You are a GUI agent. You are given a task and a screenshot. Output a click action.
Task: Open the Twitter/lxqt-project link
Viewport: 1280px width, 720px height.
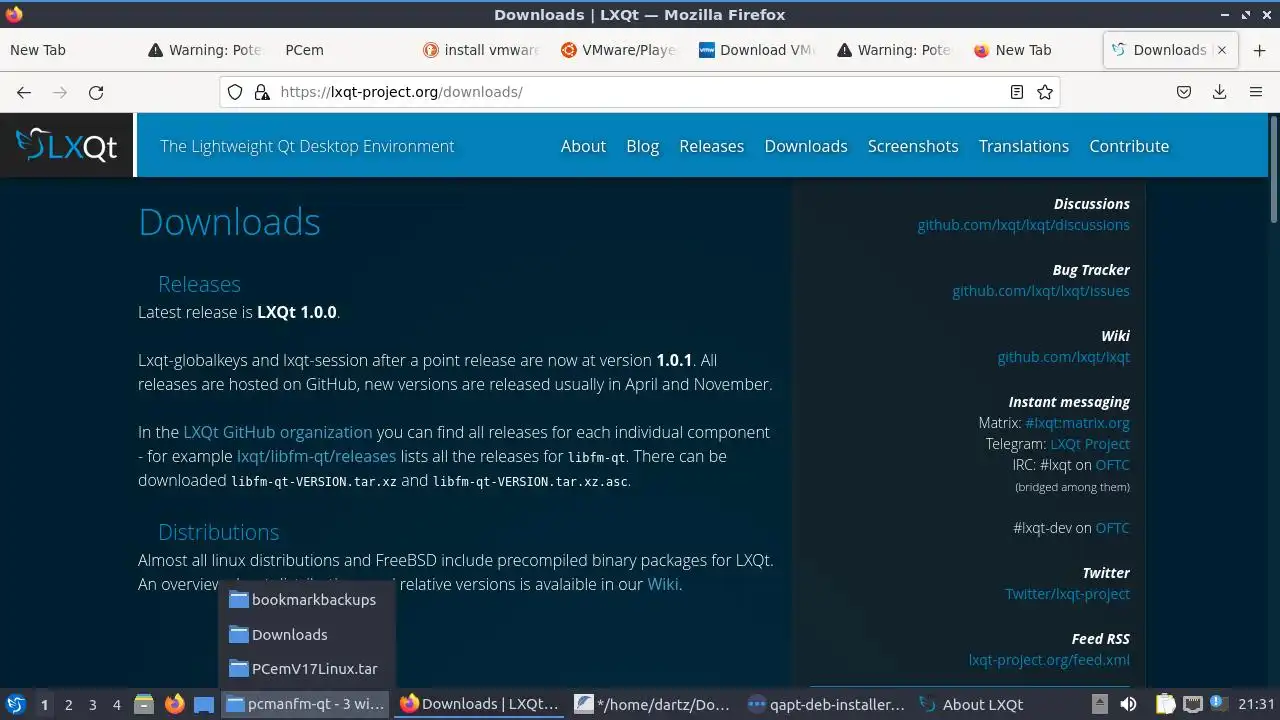pyautogui.click(x=1067, y=594)
